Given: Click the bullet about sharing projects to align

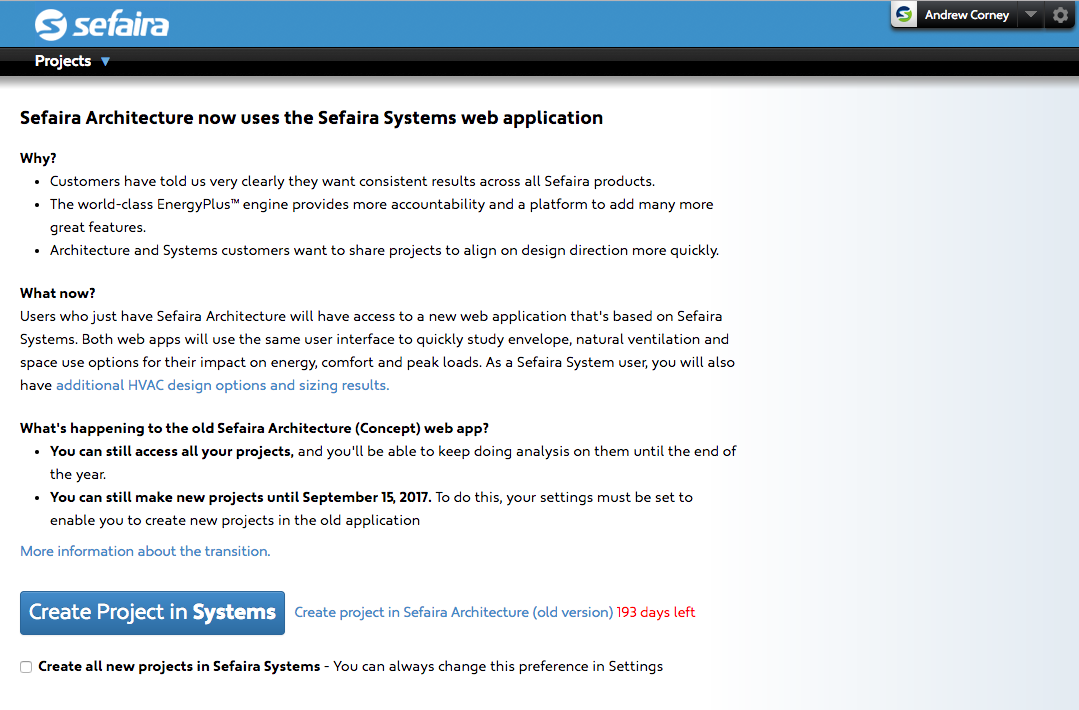Looking at the screenshot, I should pyautogui.click(x=385, y=250).
